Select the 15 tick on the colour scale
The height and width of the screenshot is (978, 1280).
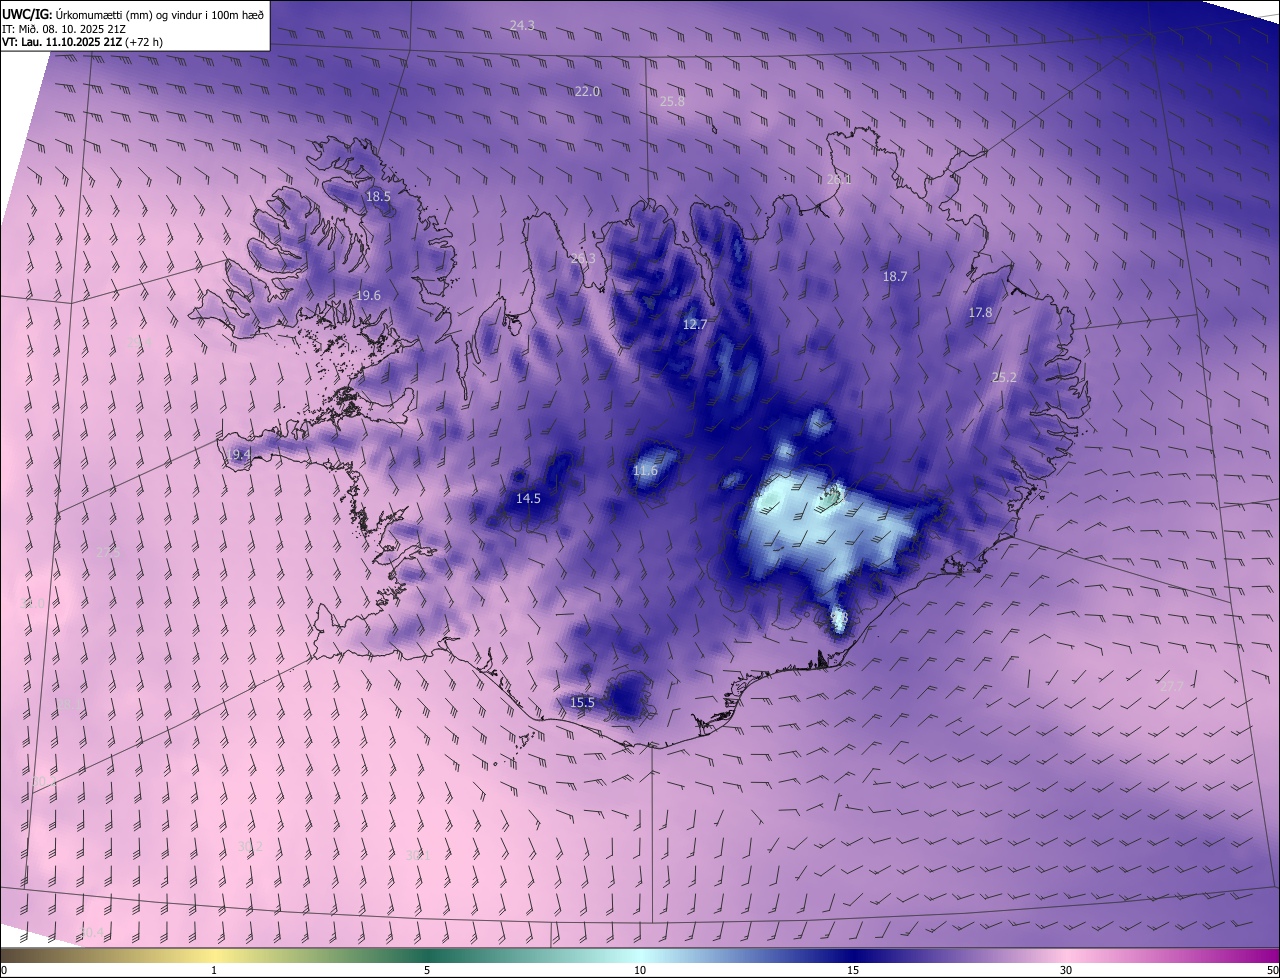tap(853, 970)
